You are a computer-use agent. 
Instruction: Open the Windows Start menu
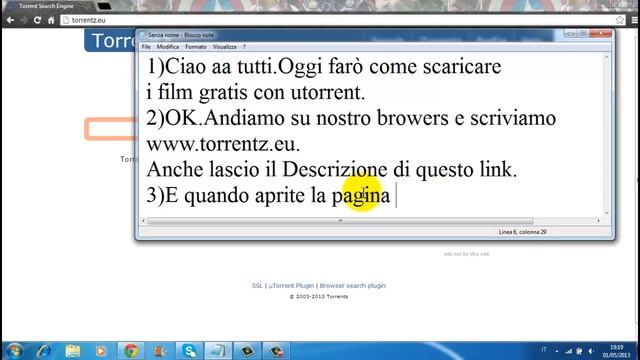tap(14, 351)
